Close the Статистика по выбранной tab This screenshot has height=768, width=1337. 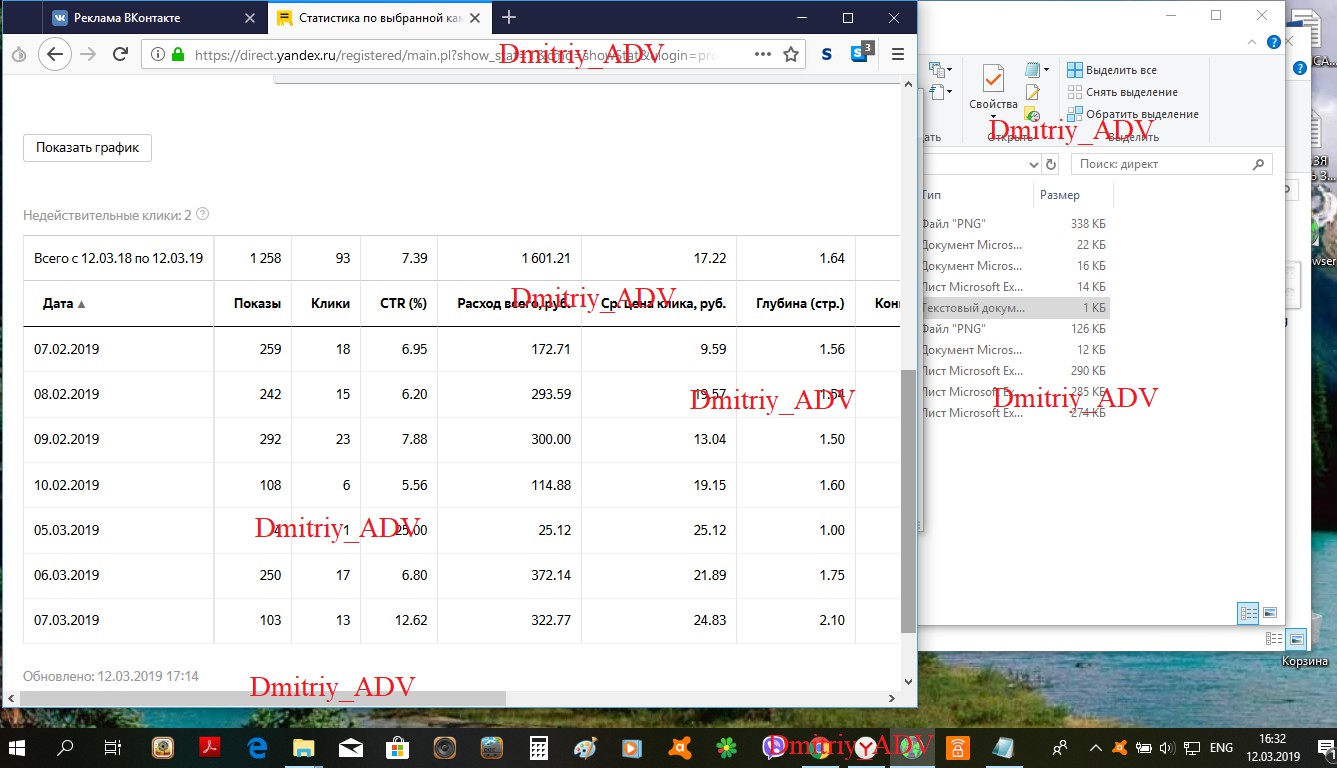point(476,17)
